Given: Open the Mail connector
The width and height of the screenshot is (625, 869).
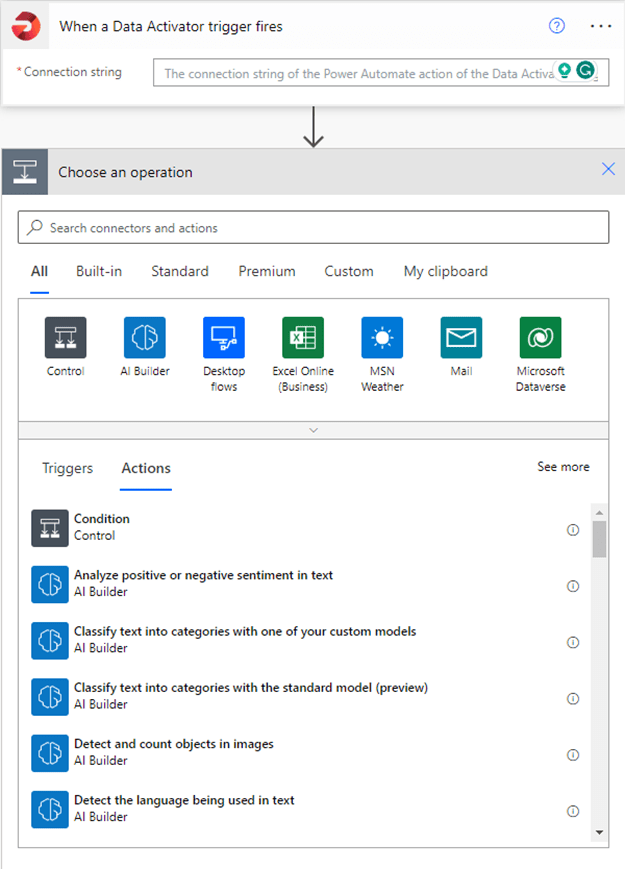Looking at the screenshot, I should 461,338.
